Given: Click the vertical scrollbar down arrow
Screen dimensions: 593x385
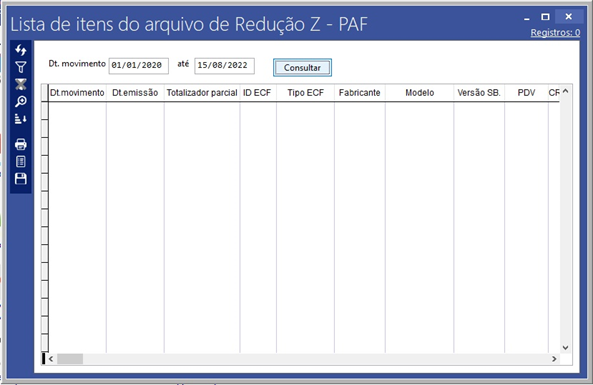Looking at the screenshot, I should (x=565, y=348).
